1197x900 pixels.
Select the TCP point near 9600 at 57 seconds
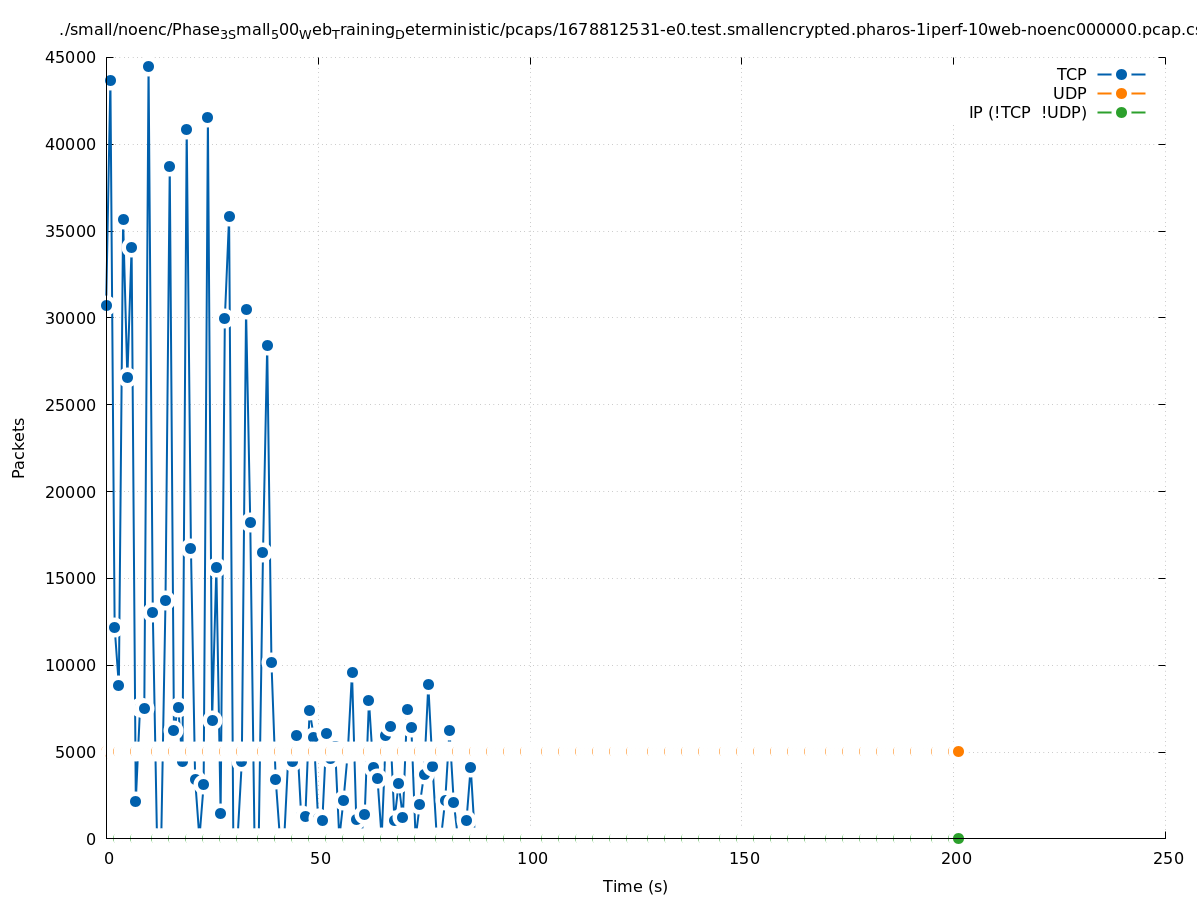[352, 672]
